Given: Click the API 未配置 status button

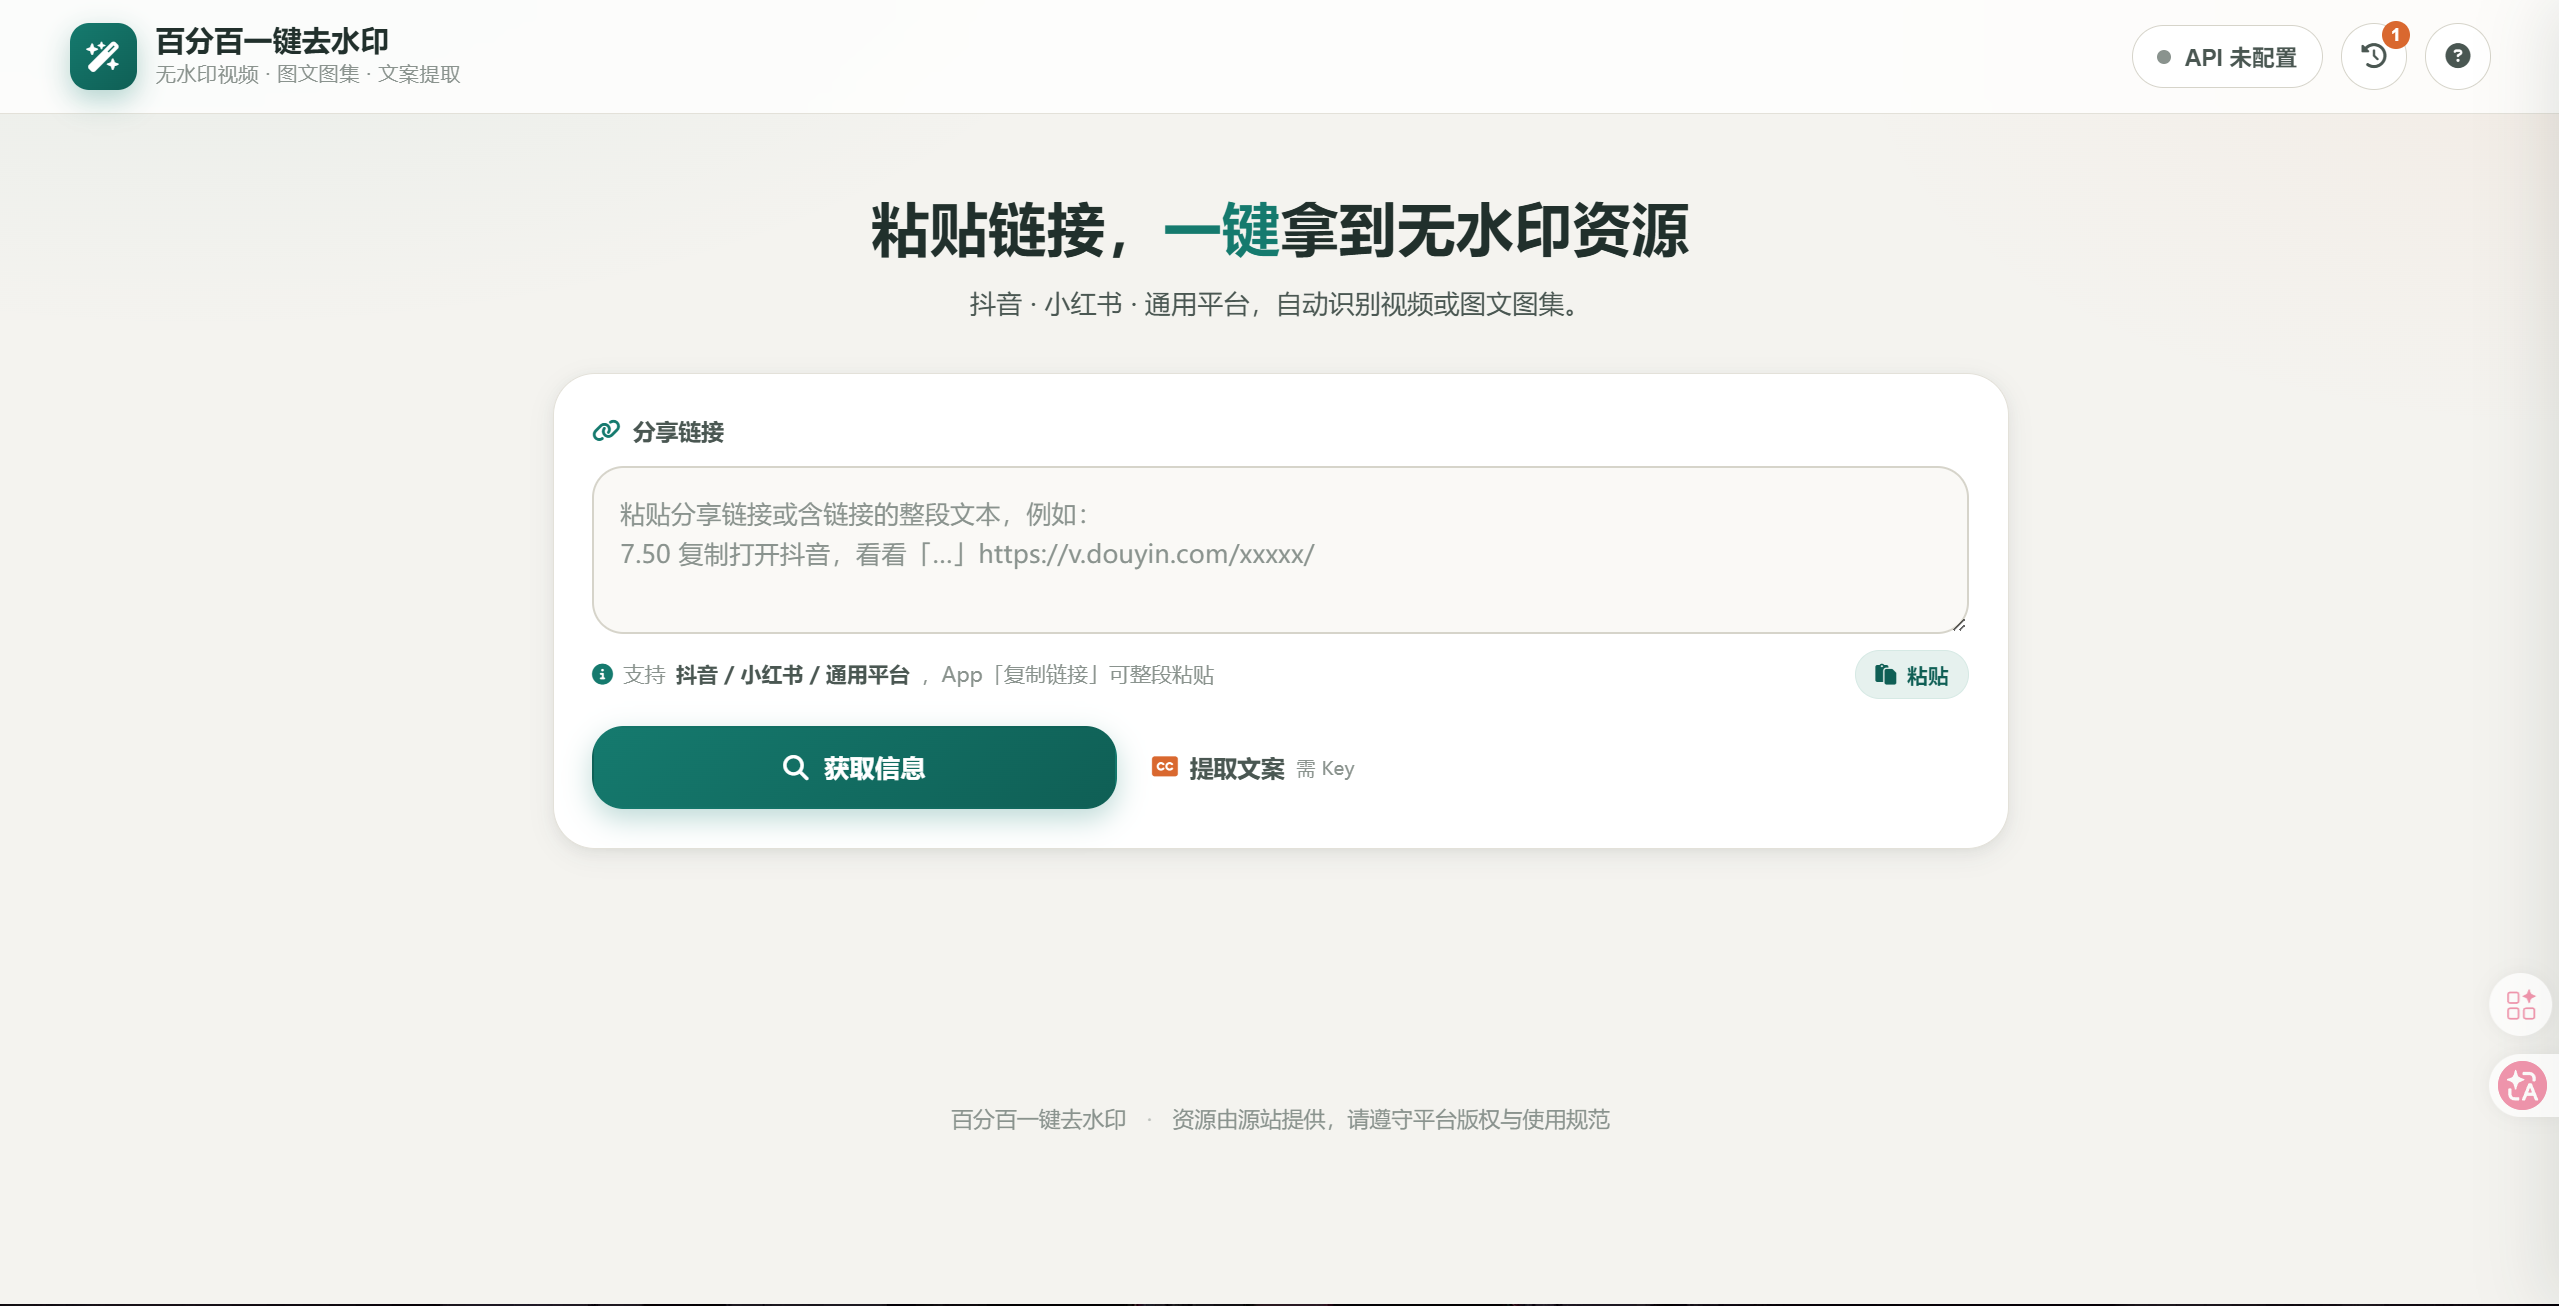Looking at the screenshot, I should [2226, 57].
